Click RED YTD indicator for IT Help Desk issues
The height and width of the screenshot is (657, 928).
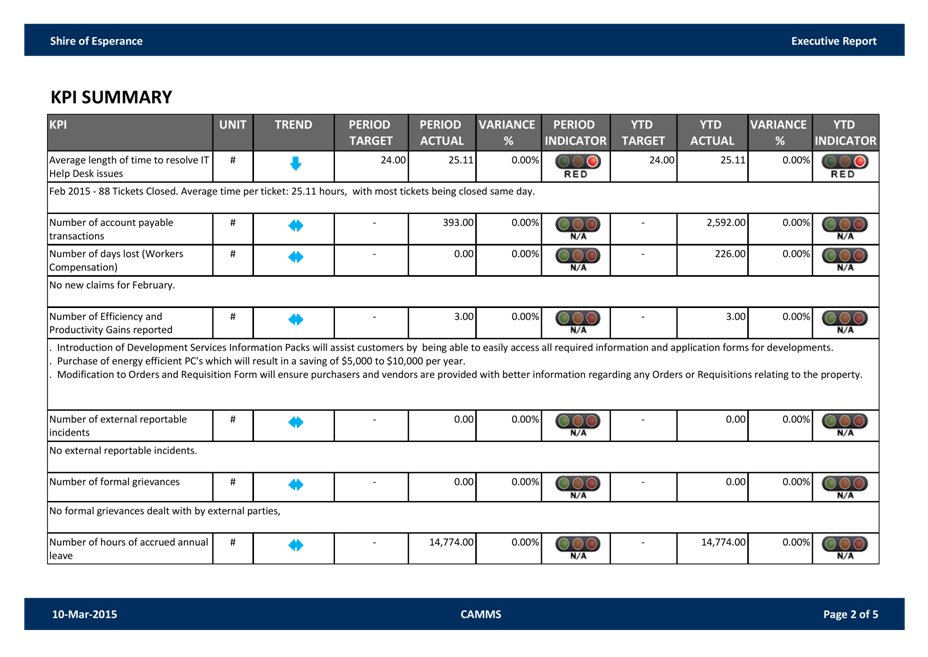coord(845,165)
